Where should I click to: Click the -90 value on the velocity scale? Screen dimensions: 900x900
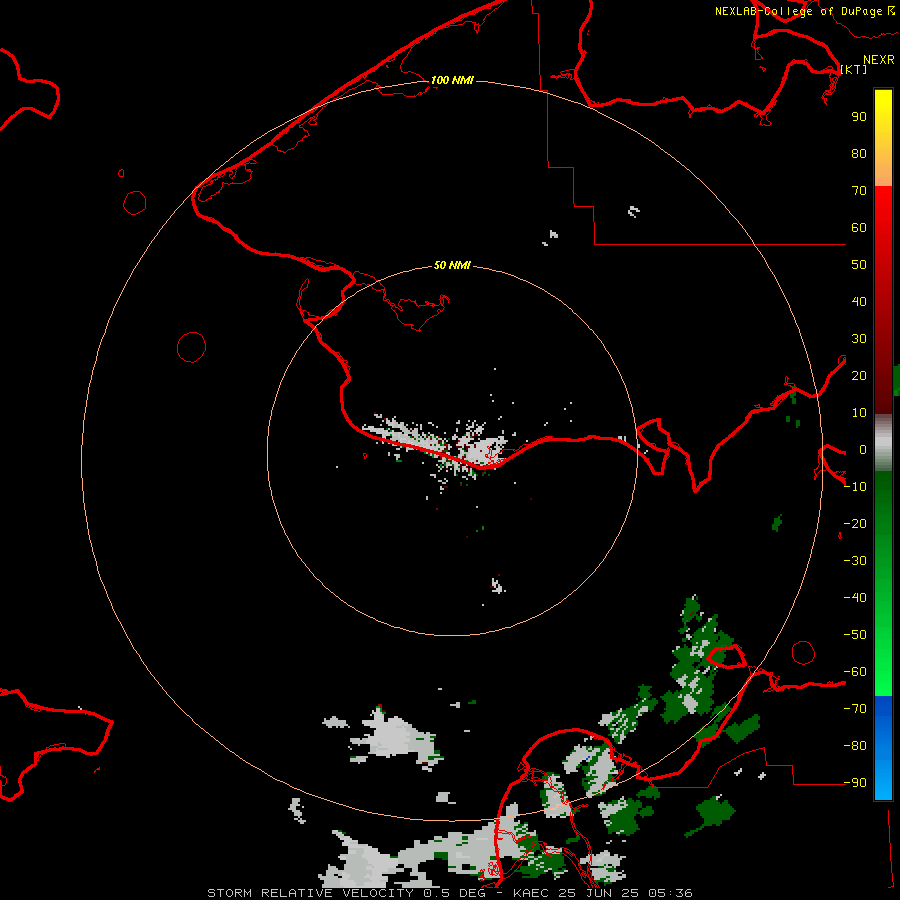click(x=855, y=783)
